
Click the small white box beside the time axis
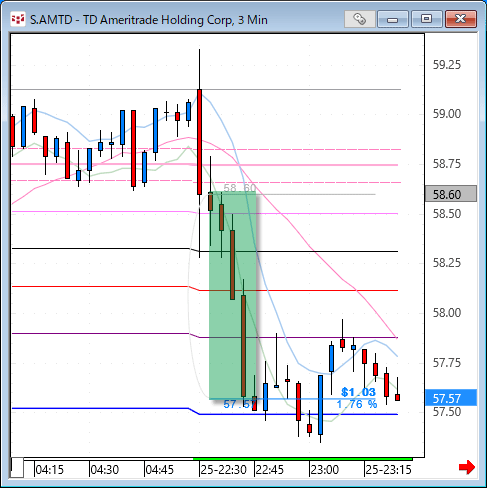[17, 468]
